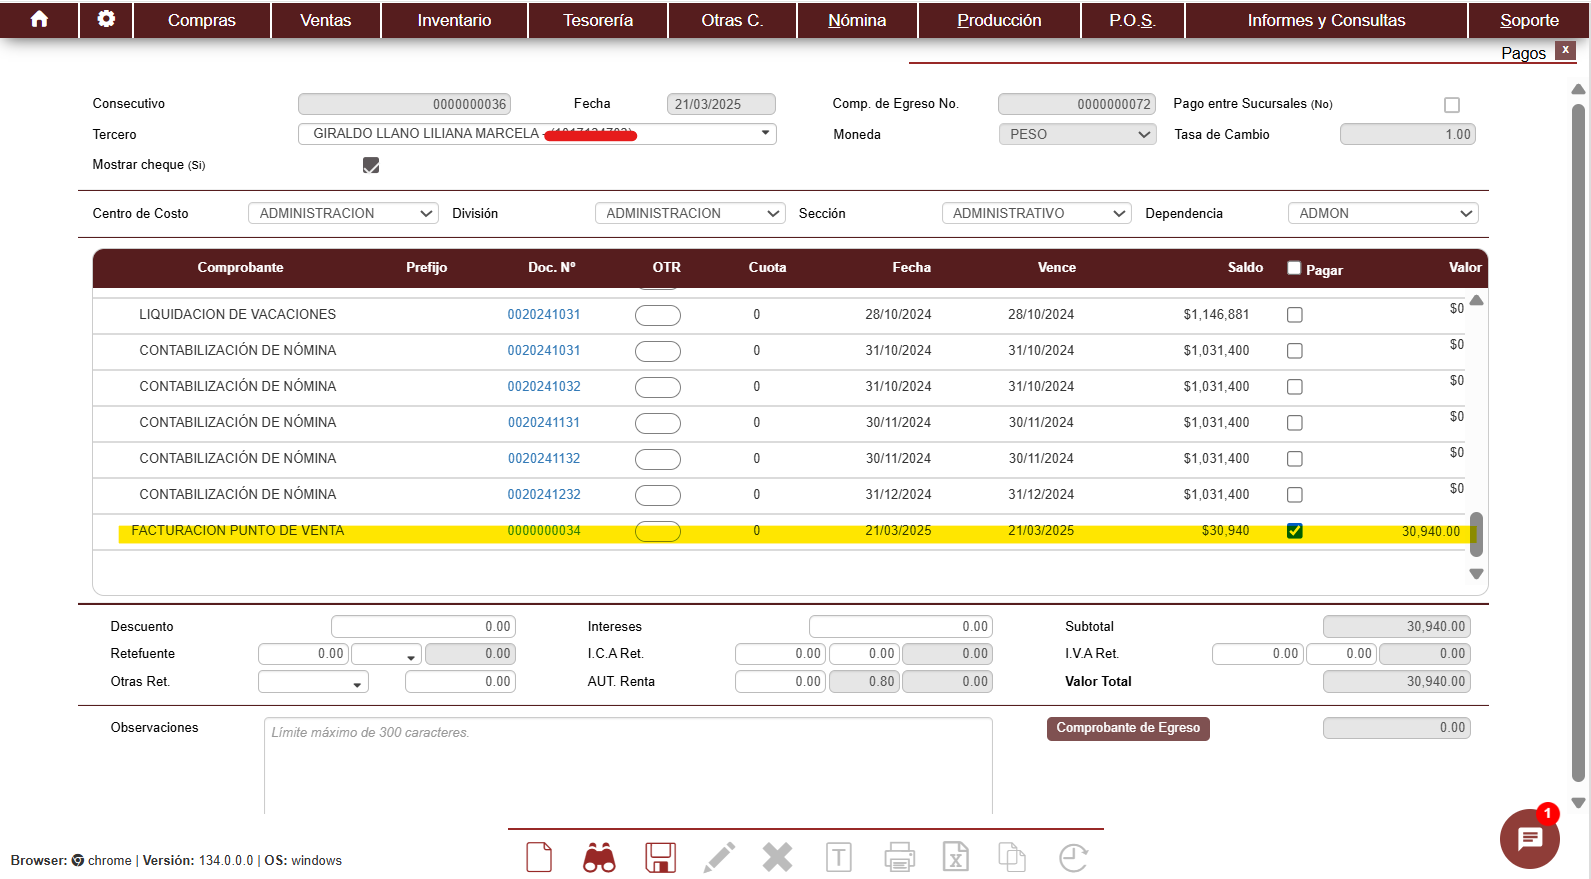The height and width of the screenshot is (879, 1591).
Task: Sort by the Vence column header
Action: (x=1057, y=268)
